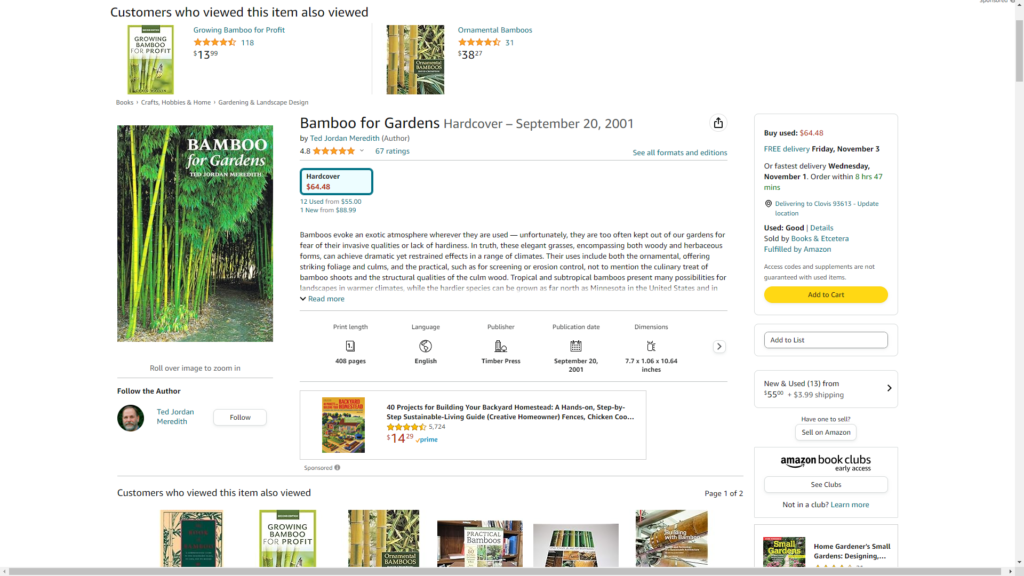Screen dimensions: 1024x576
Task: Open the Add to List dropdown
Action: (x=825, y=340)
